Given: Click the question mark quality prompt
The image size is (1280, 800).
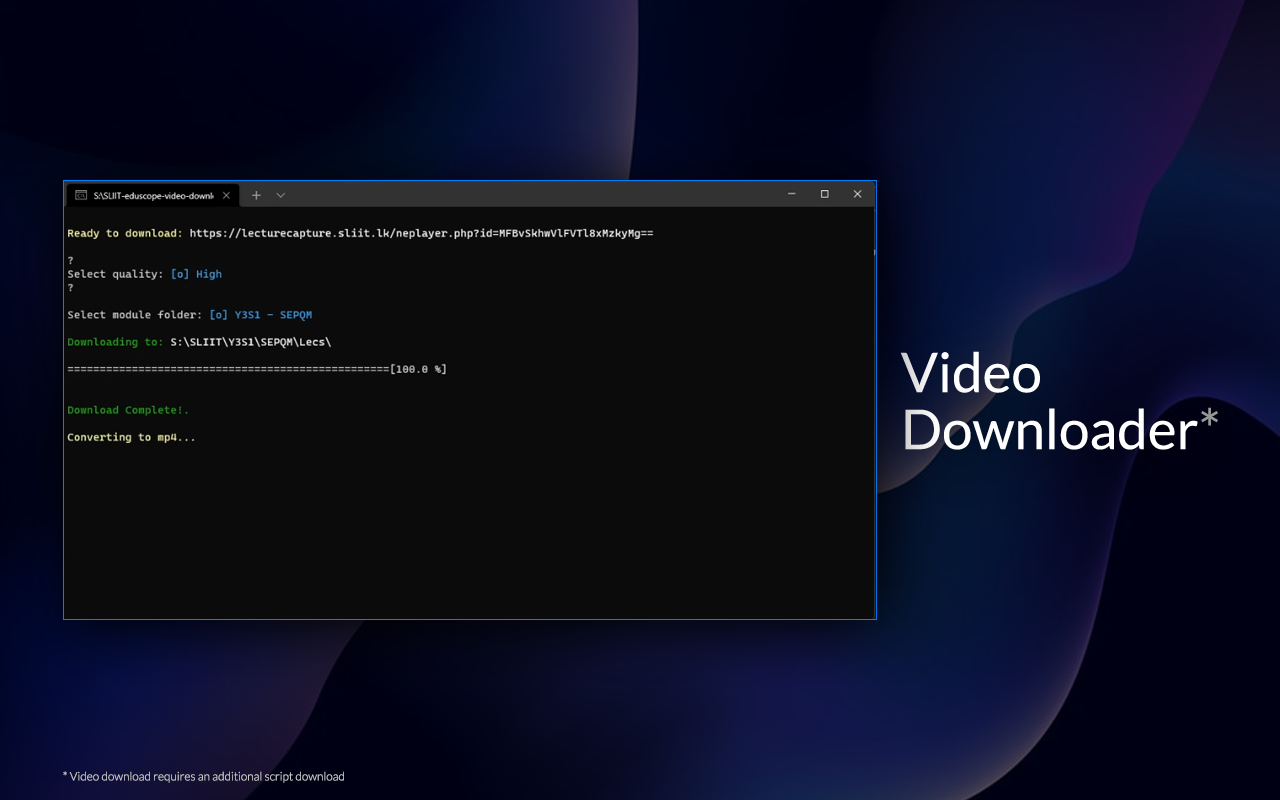Looking at the screenshot, I should tap(69, 259).
